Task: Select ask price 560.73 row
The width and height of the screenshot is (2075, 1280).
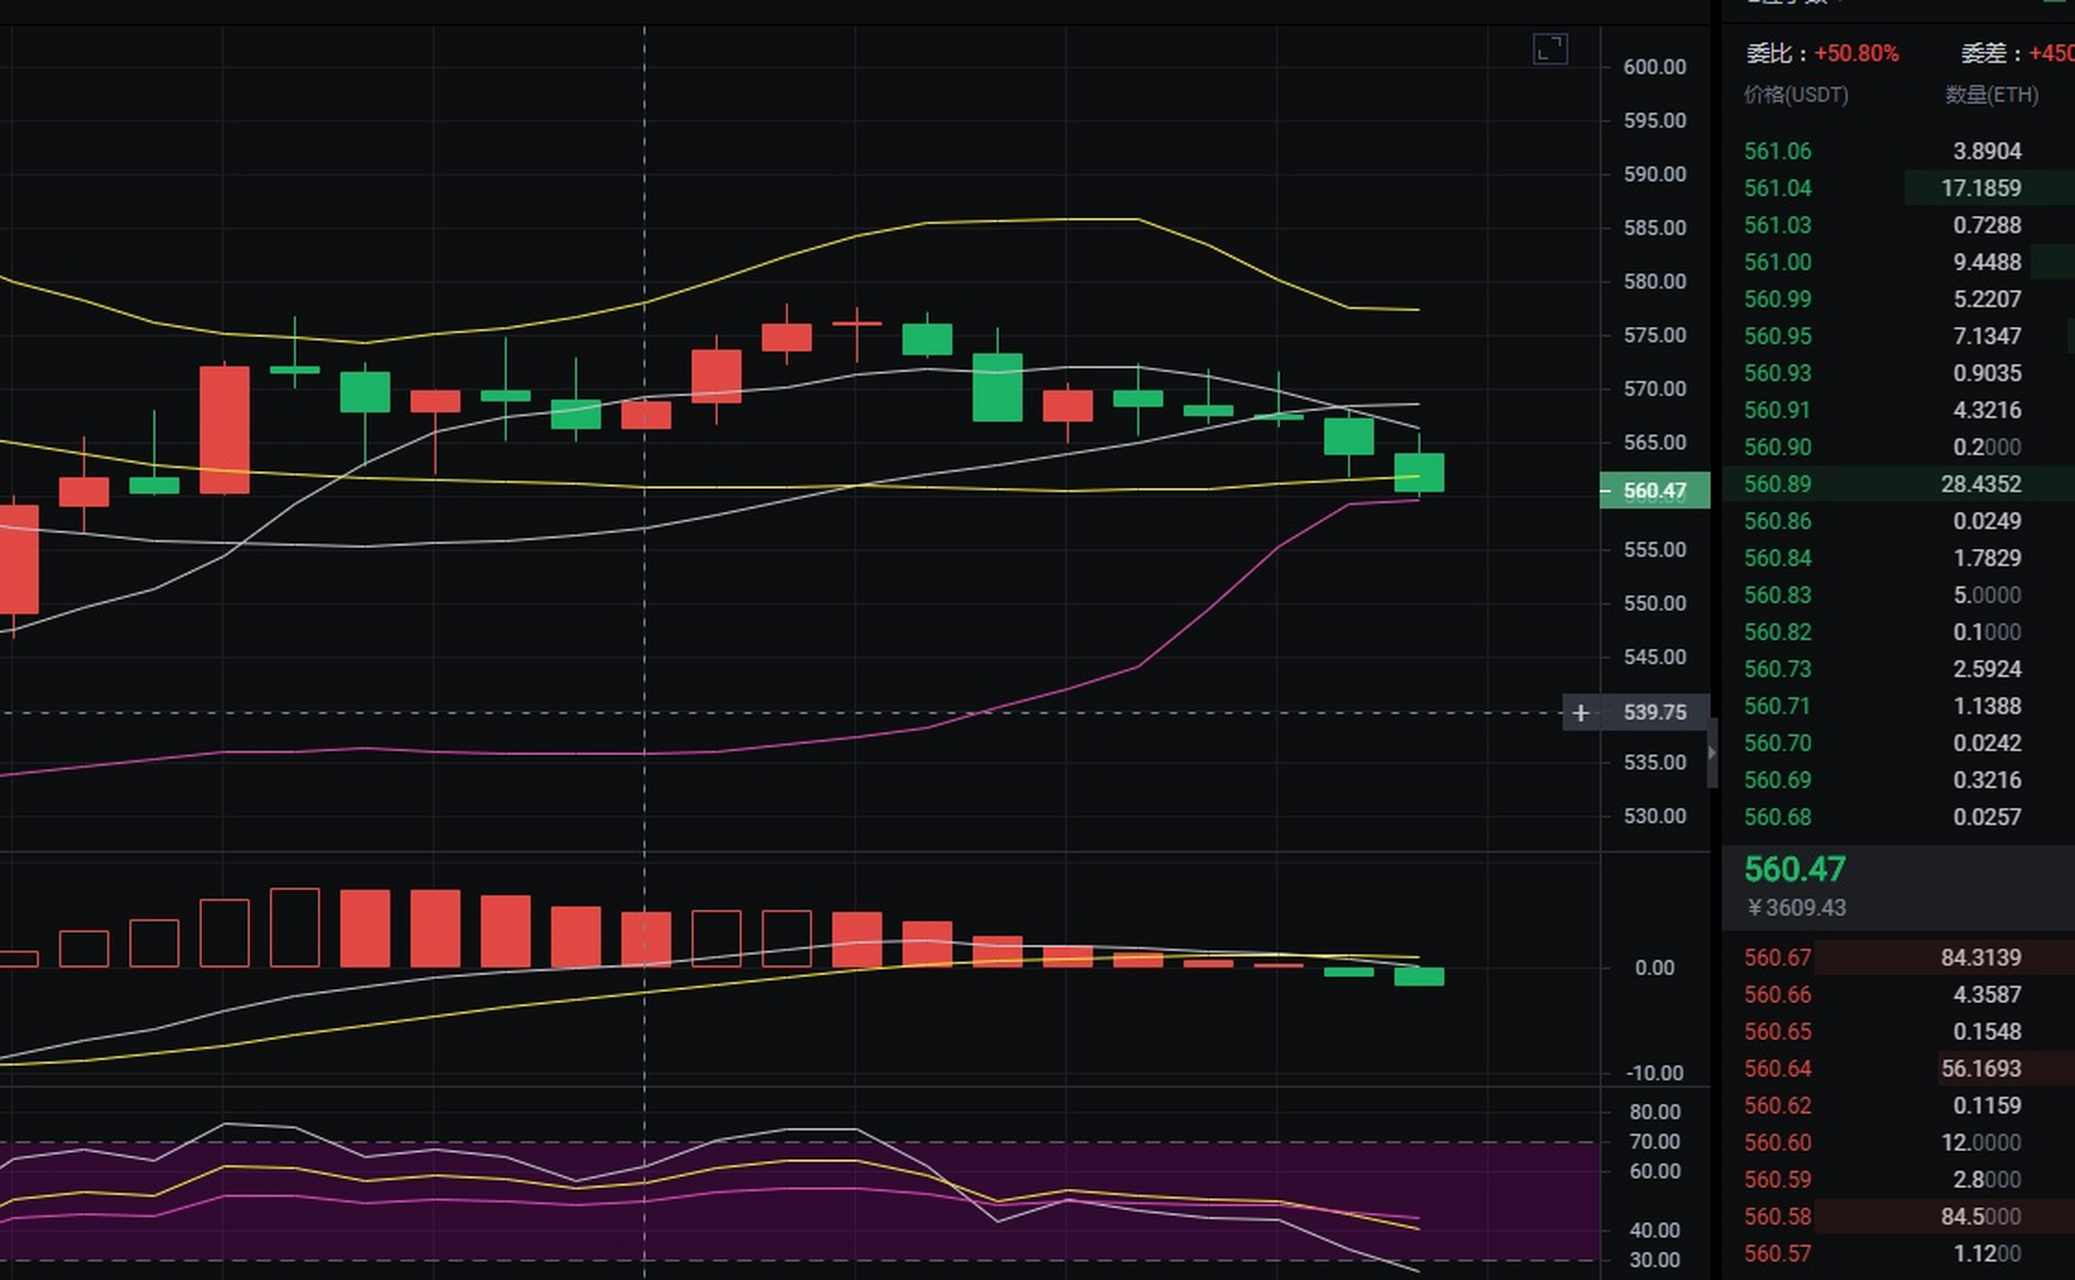Action: point(1898,669)
